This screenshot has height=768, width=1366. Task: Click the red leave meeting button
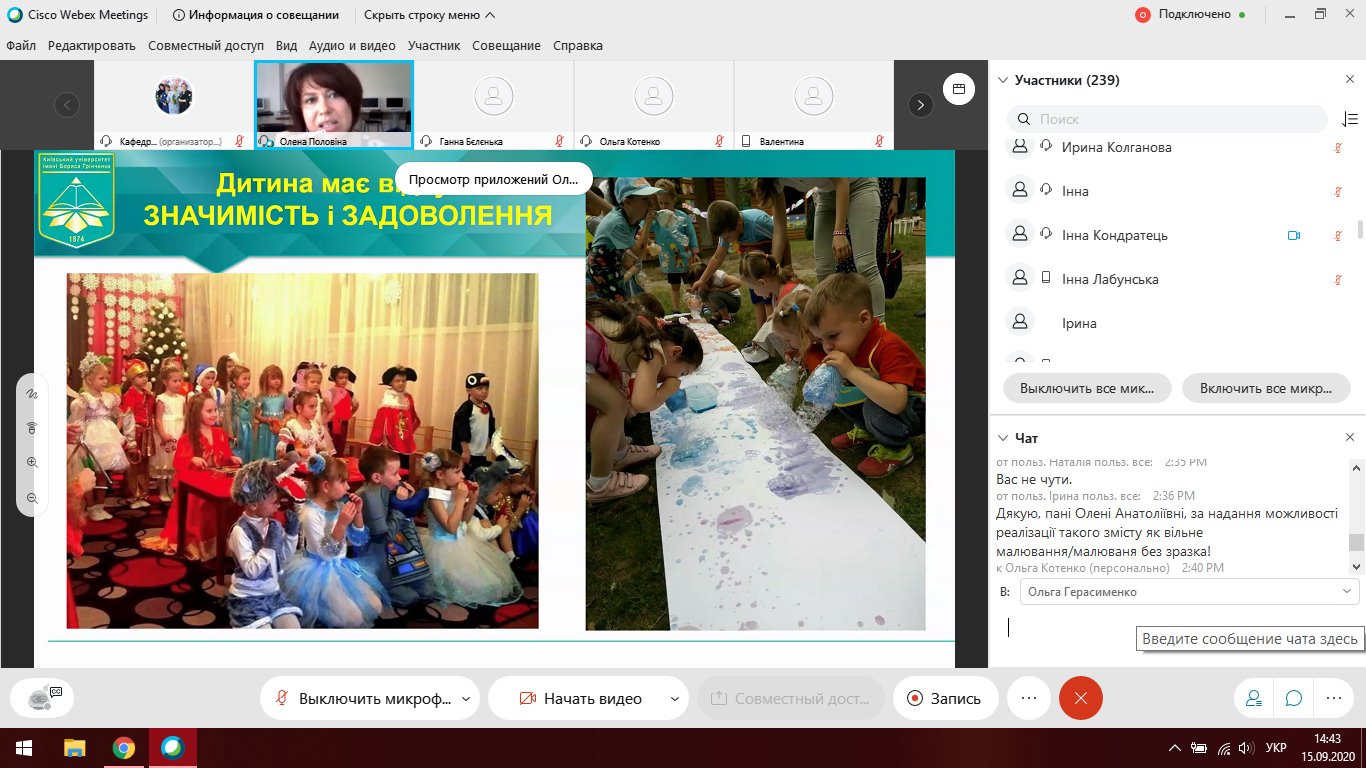tap(1080, 698)
